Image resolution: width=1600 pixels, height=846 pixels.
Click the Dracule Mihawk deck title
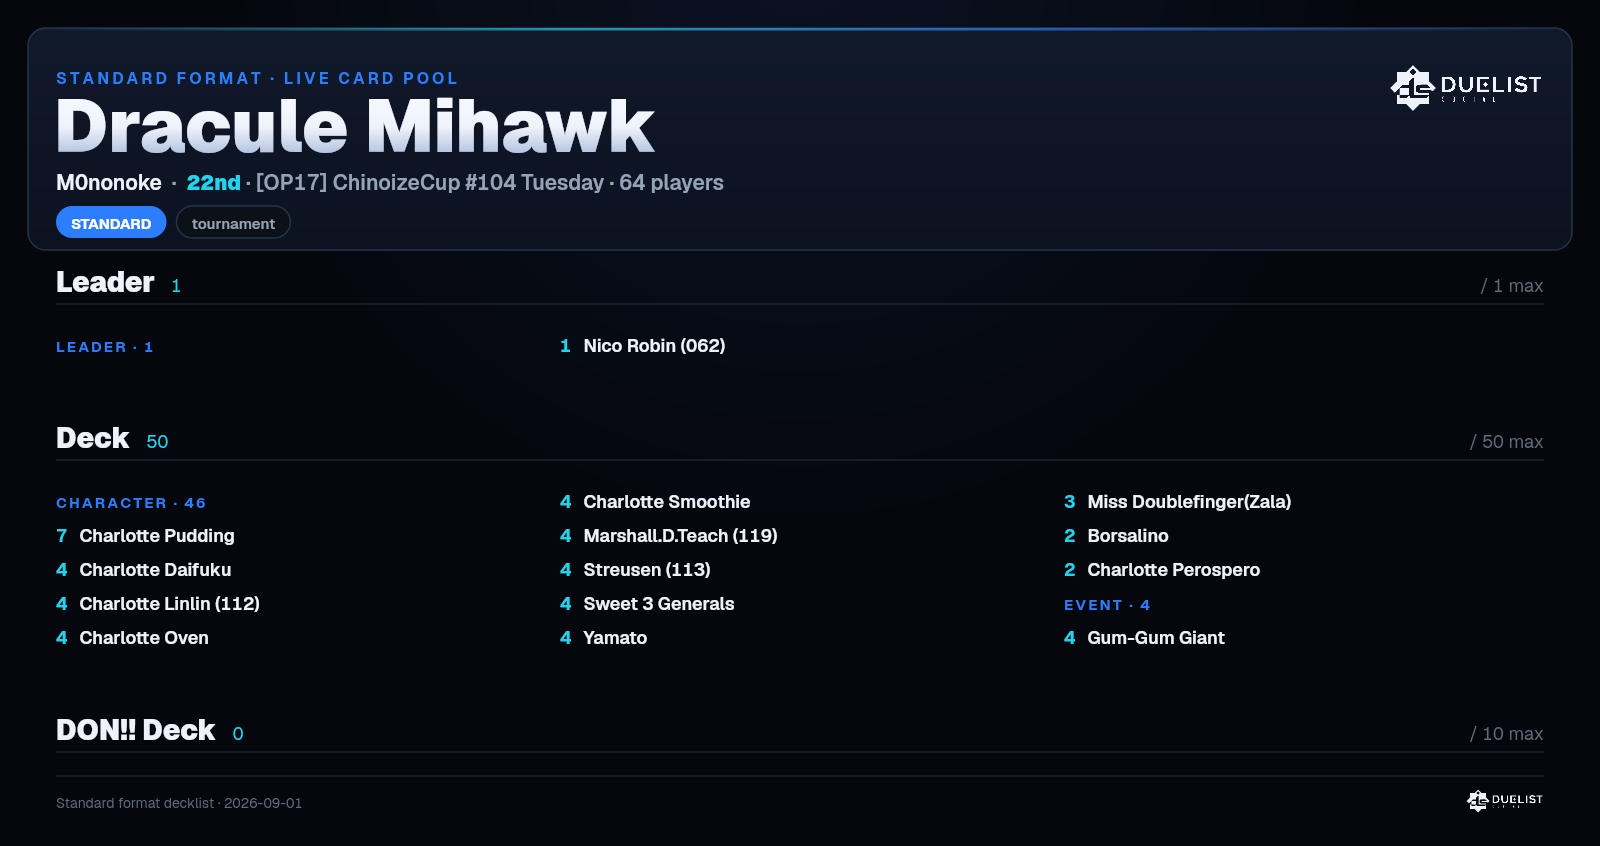[355, 127]
